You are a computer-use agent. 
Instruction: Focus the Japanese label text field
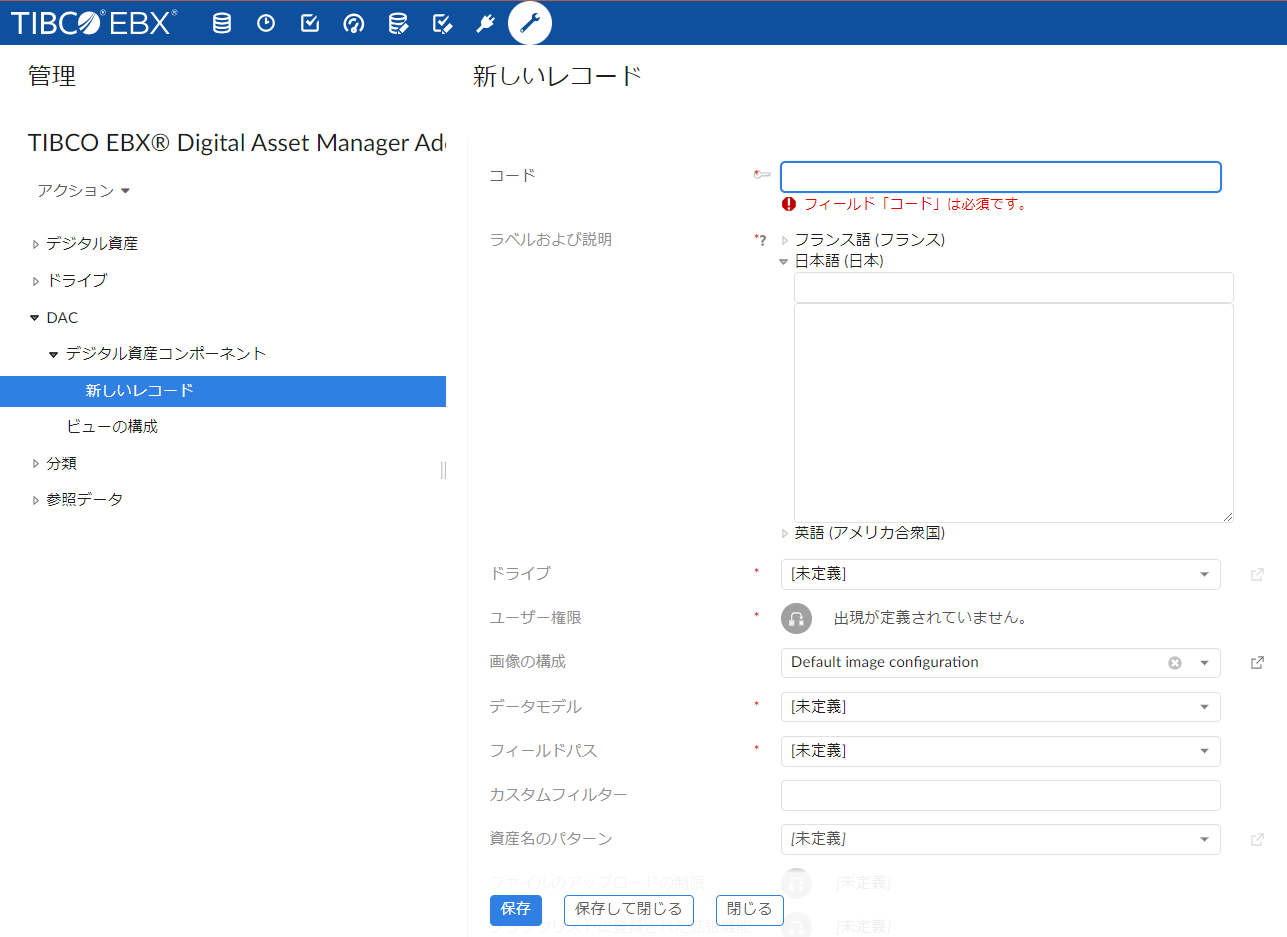click(x=1013, y=287)
